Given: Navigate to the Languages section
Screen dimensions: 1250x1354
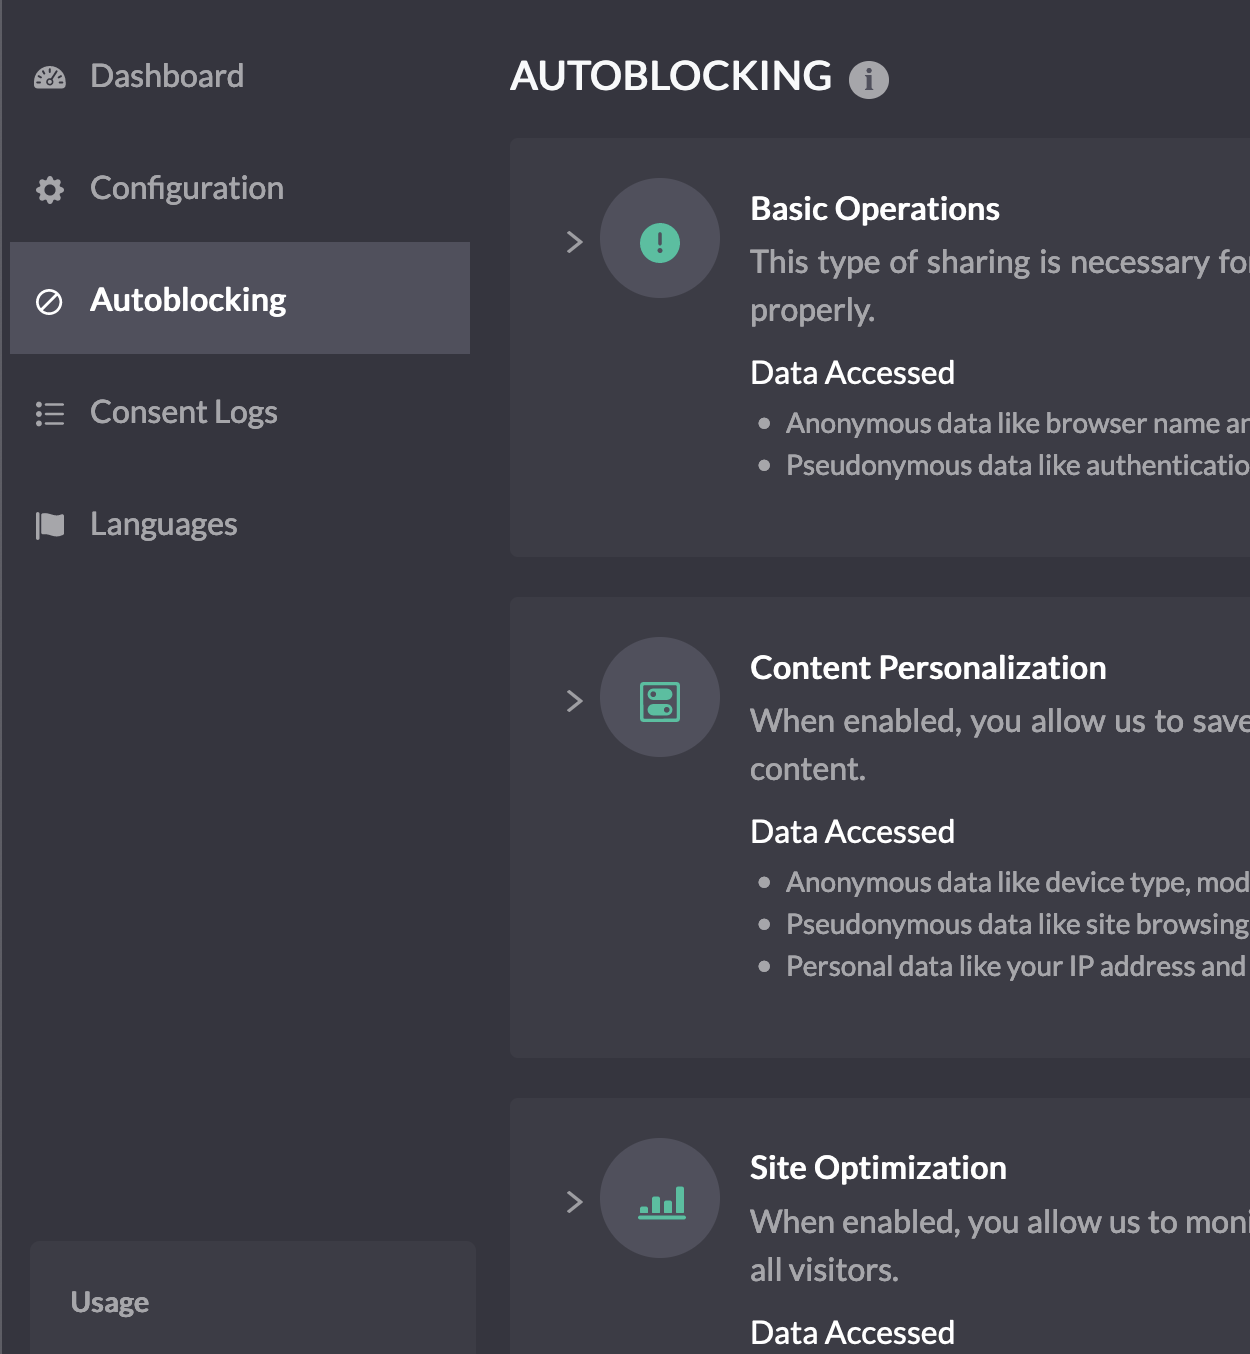Looking at the screenshot, I should pos(164,524).
